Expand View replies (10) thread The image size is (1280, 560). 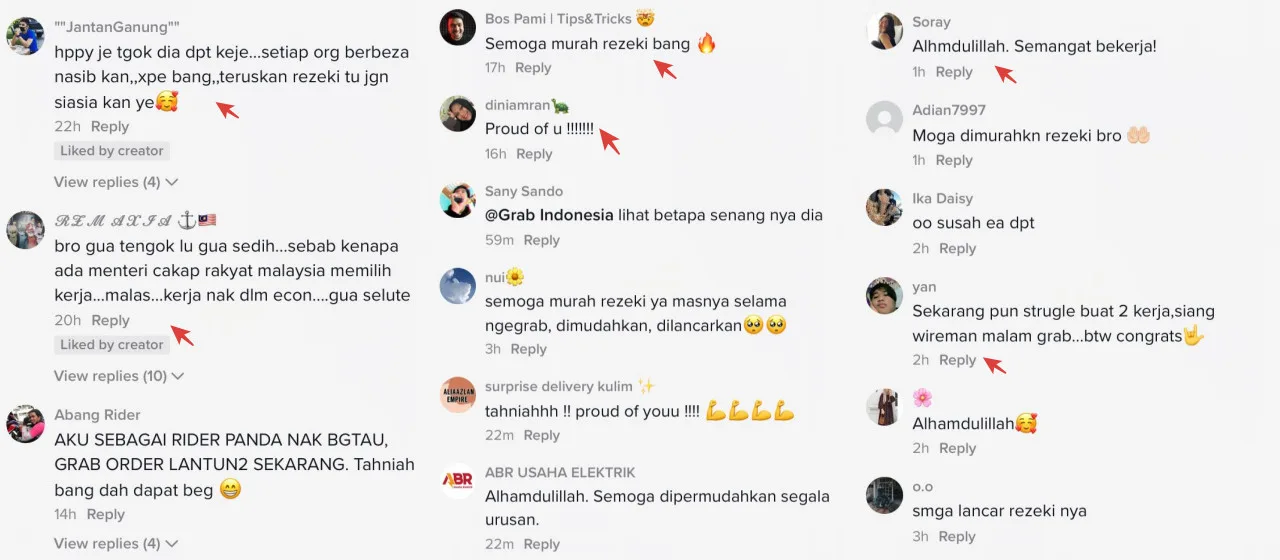tap(119, 376)
